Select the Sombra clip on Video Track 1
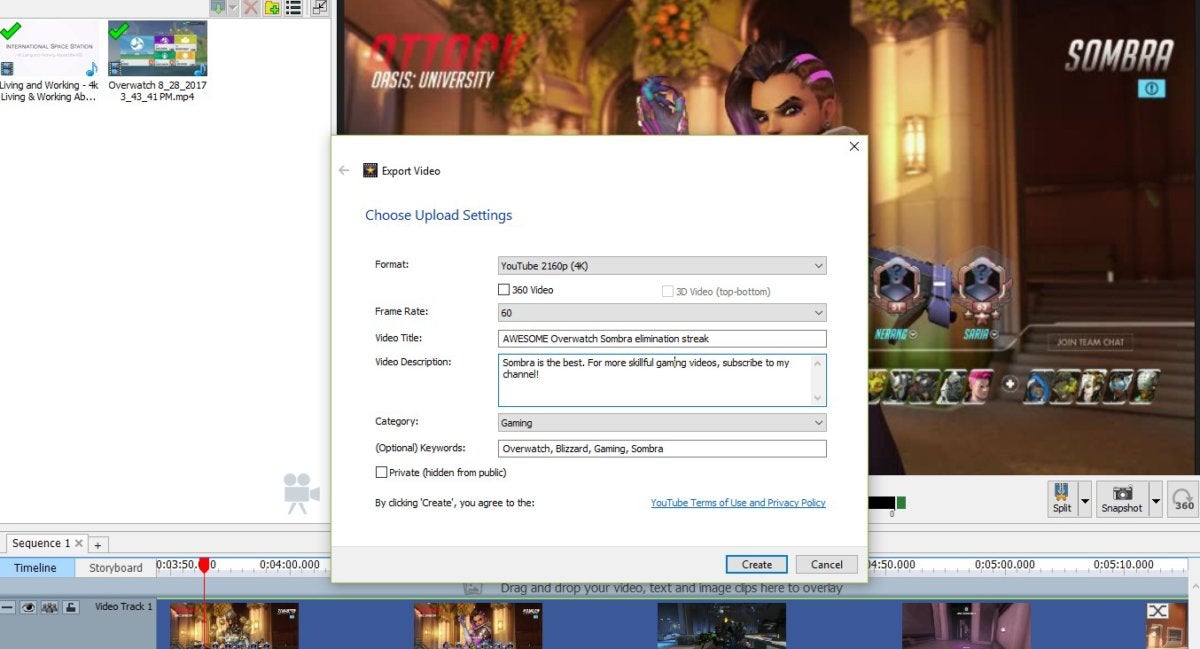 (x=478, y=625)
